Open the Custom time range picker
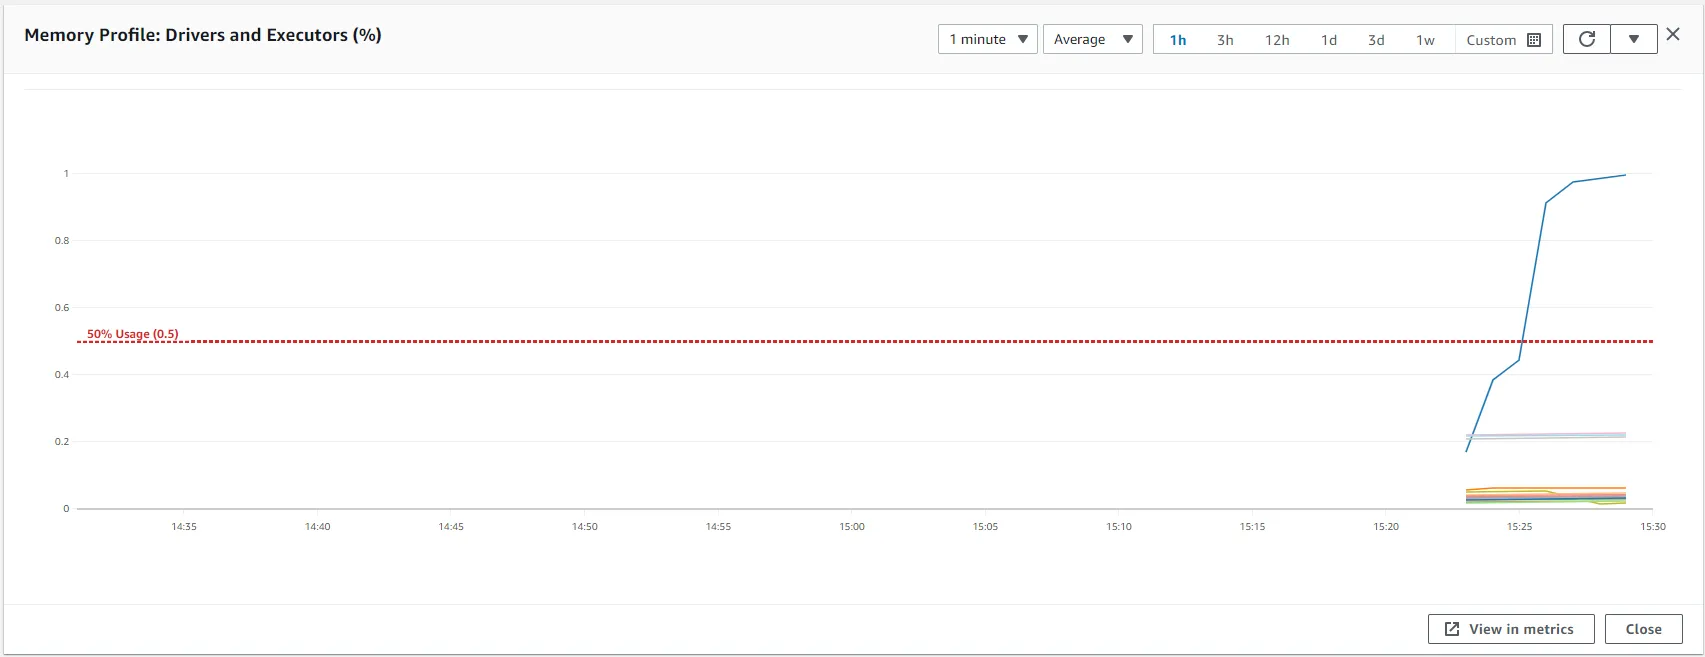 [1503, 40]
